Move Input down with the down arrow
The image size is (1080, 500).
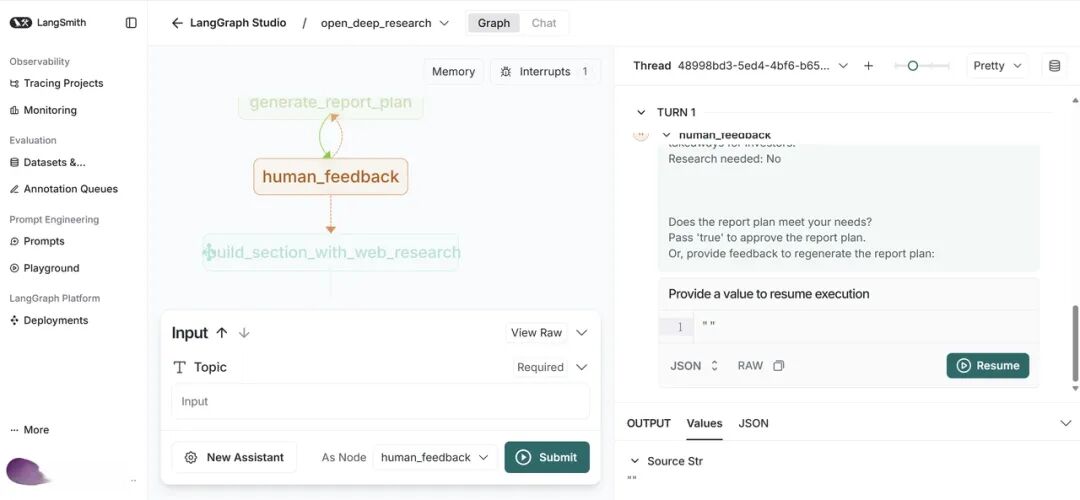244,333
